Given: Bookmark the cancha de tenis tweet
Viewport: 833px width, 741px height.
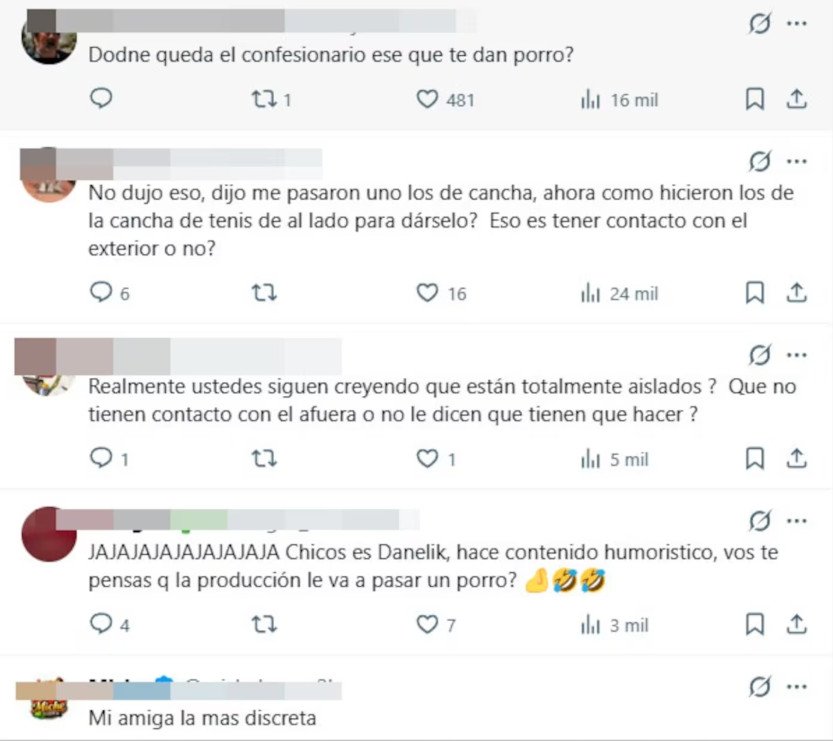Looking at the screenshot, I should click(755, 293).
